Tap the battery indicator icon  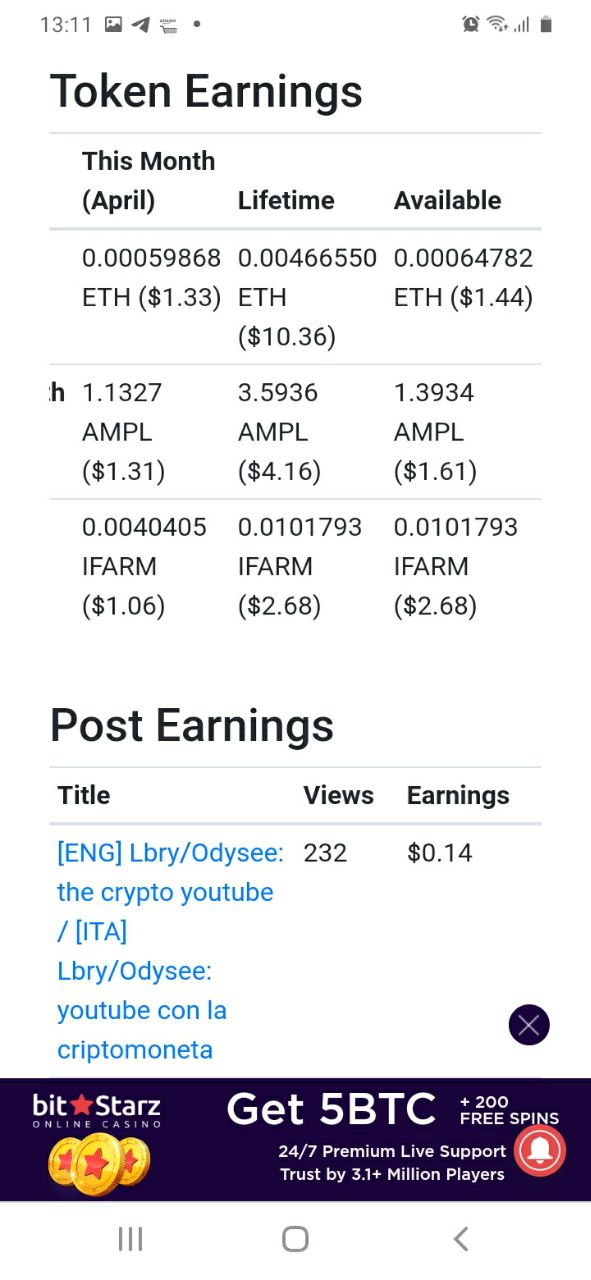point(546,24)
